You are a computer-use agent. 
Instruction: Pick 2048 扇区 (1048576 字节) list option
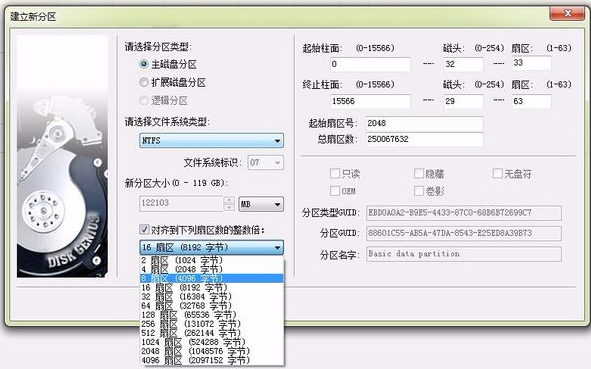pos(211,351)
